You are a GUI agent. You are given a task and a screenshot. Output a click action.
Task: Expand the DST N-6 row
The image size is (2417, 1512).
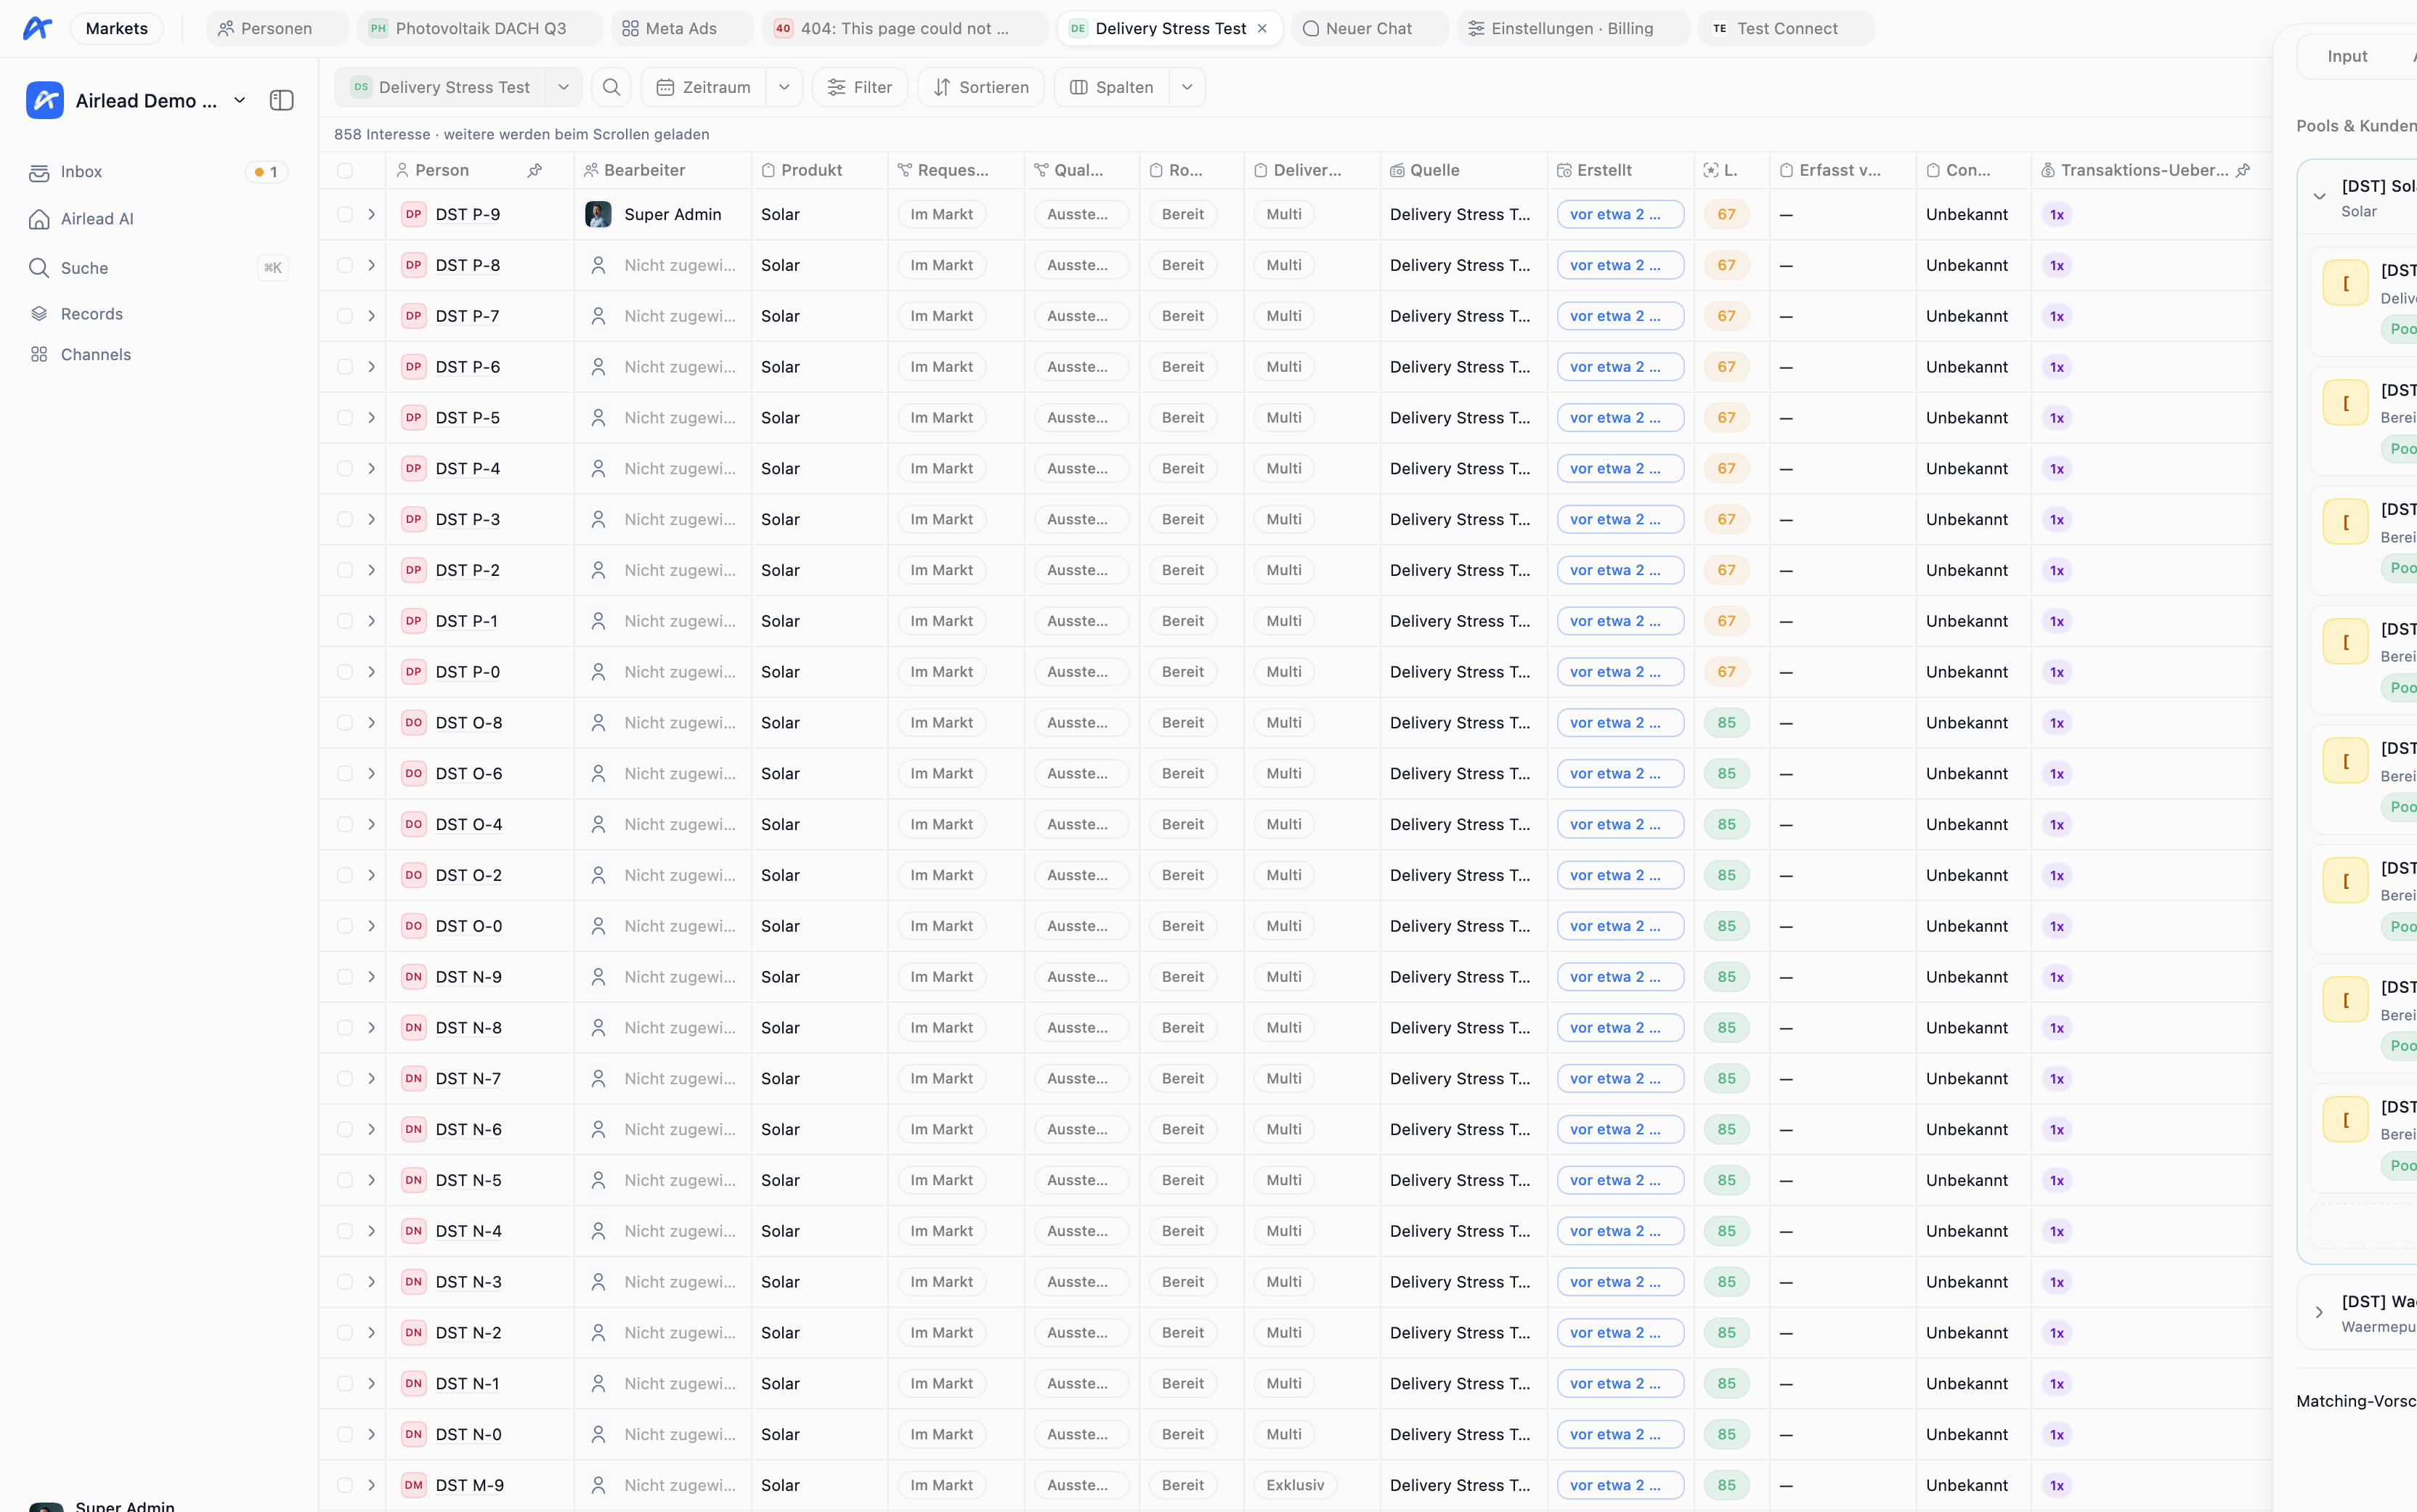[371, 1129]
